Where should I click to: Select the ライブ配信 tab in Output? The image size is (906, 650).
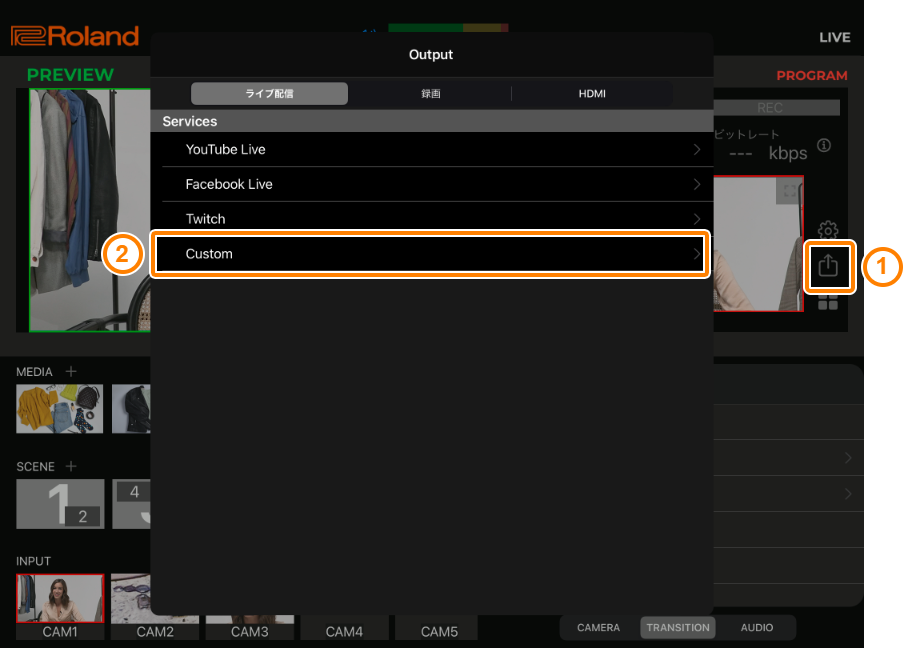point(269,94)
